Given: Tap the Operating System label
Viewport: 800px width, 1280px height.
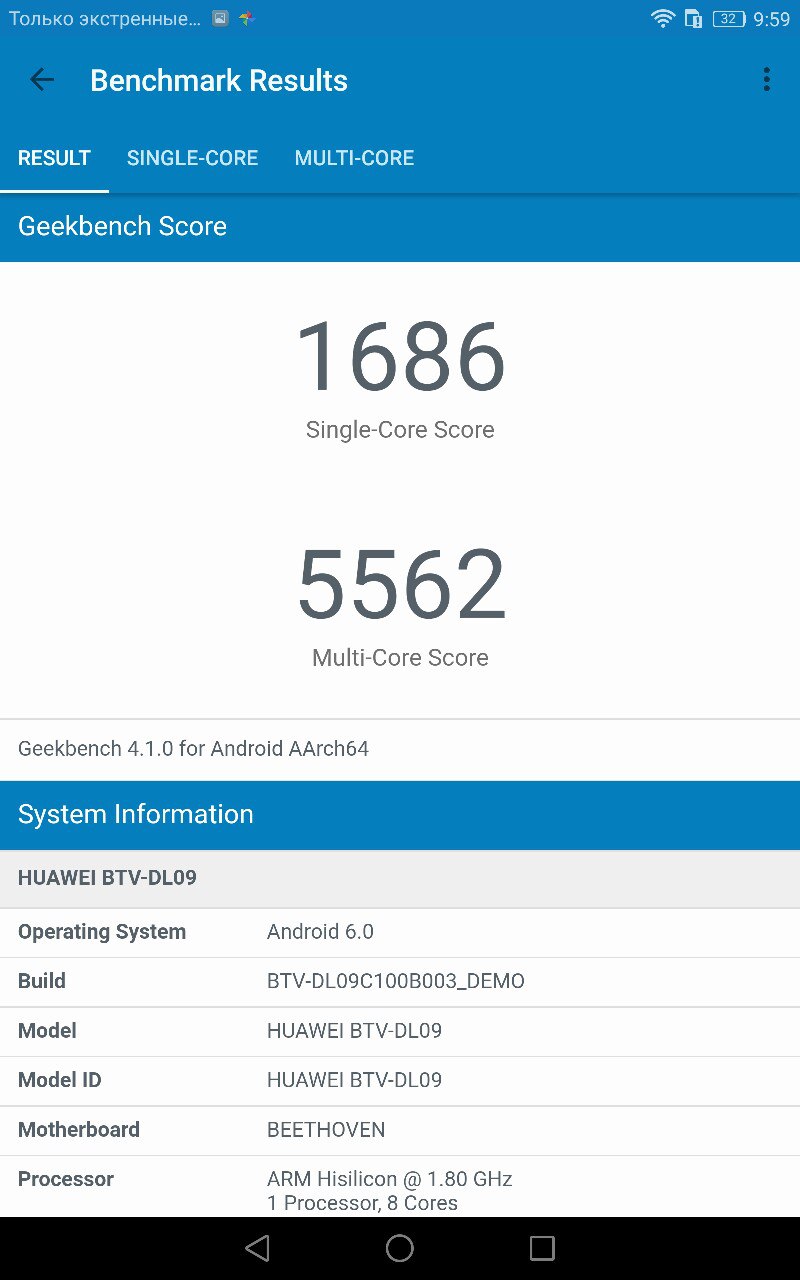Looking at the screenshot, I should click(102, 932).
